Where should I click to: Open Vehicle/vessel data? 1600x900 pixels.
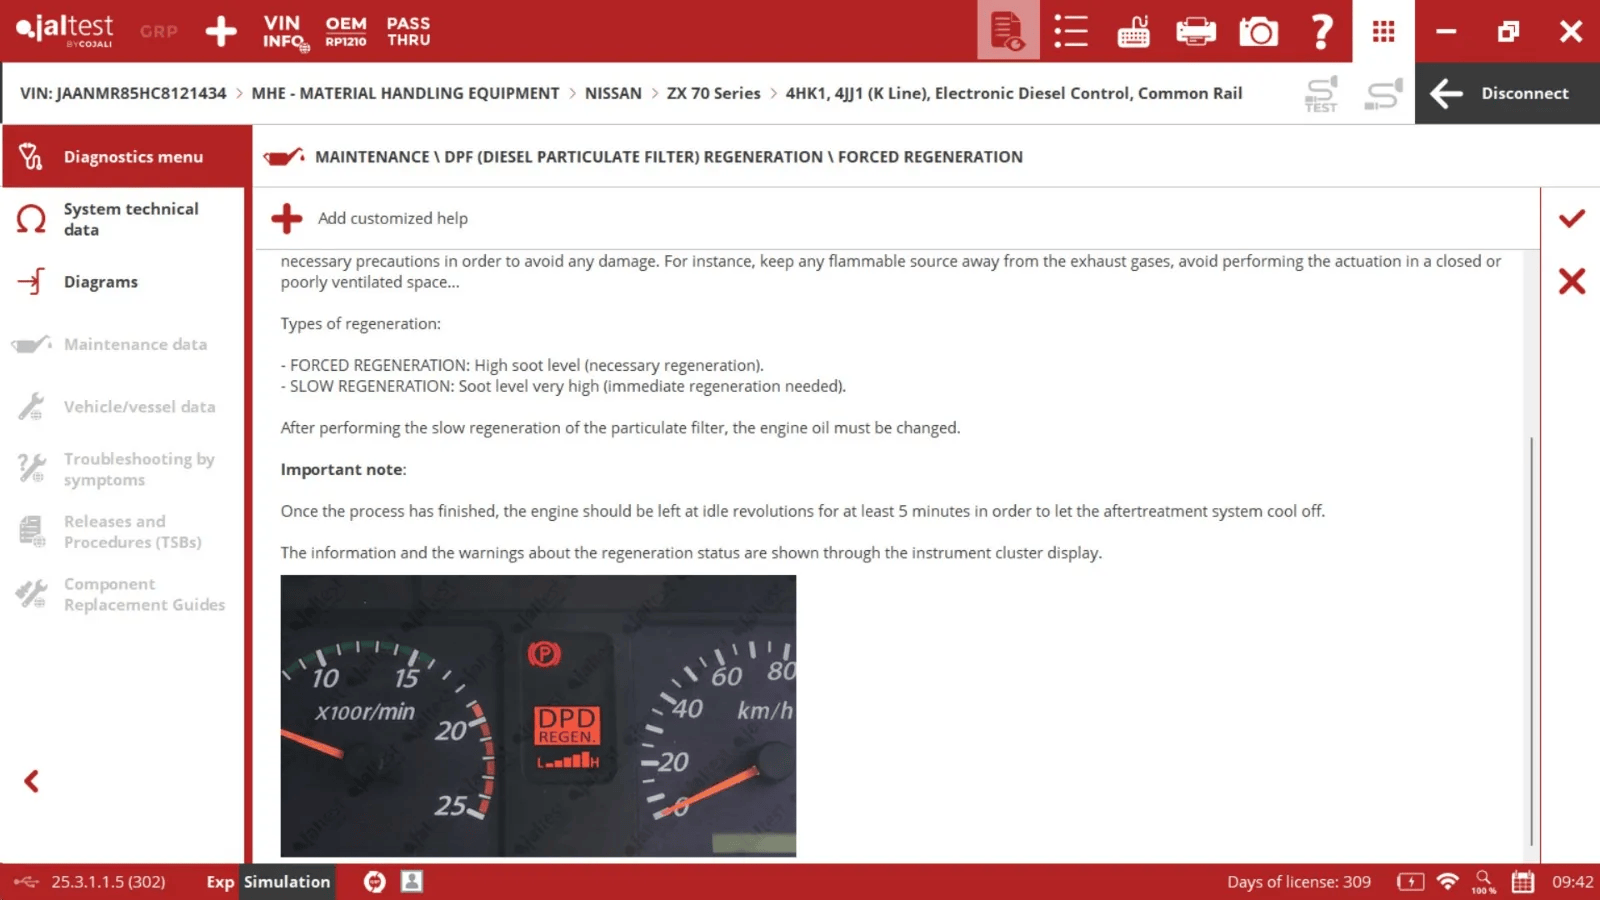click(124, 407)
